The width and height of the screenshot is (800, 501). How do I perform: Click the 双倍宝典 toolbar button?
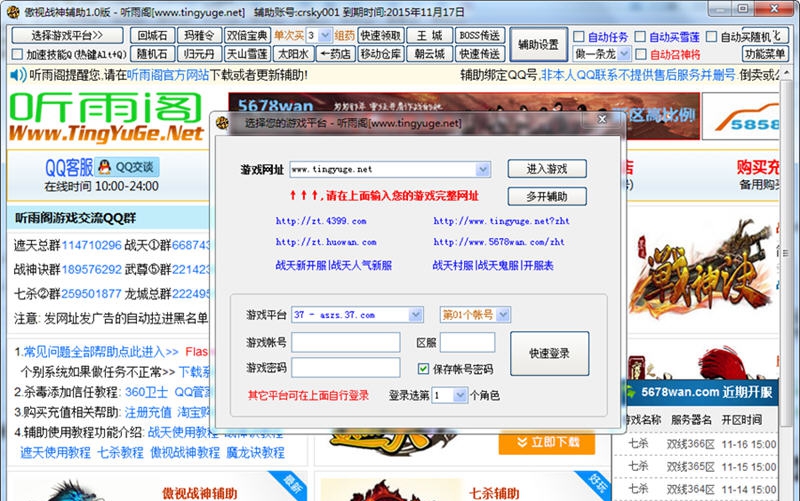[247, 36]
